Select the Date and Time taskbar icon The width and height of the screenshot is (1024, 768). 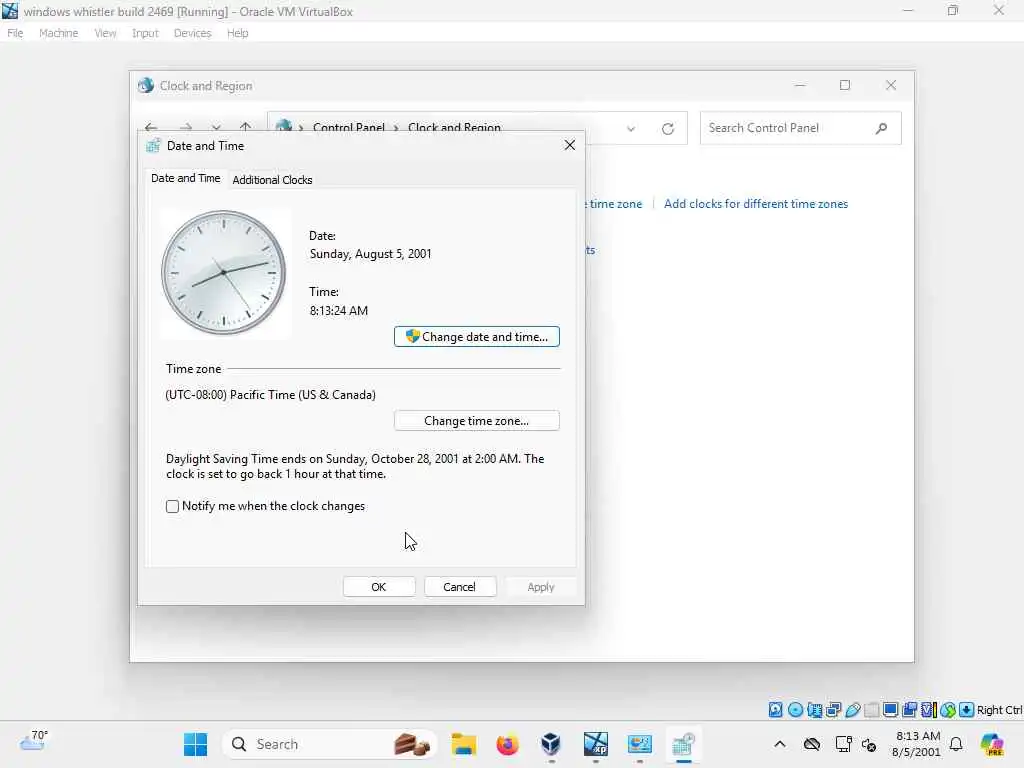[683, 744]
